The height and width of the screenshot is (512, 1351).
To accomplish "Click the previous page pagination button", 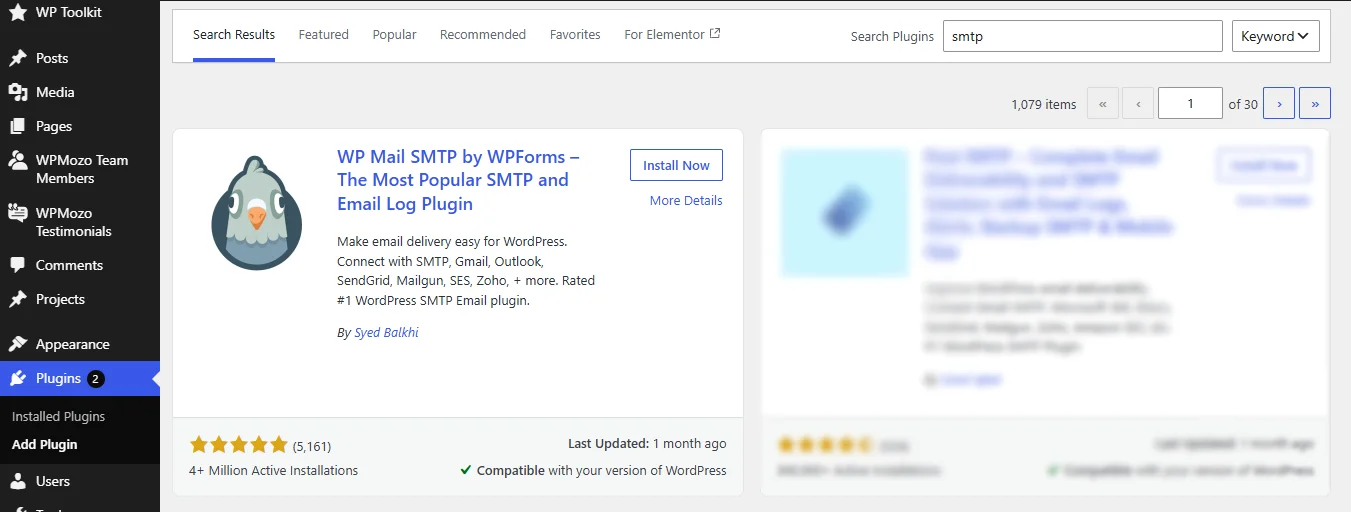I will (1138, 103).
